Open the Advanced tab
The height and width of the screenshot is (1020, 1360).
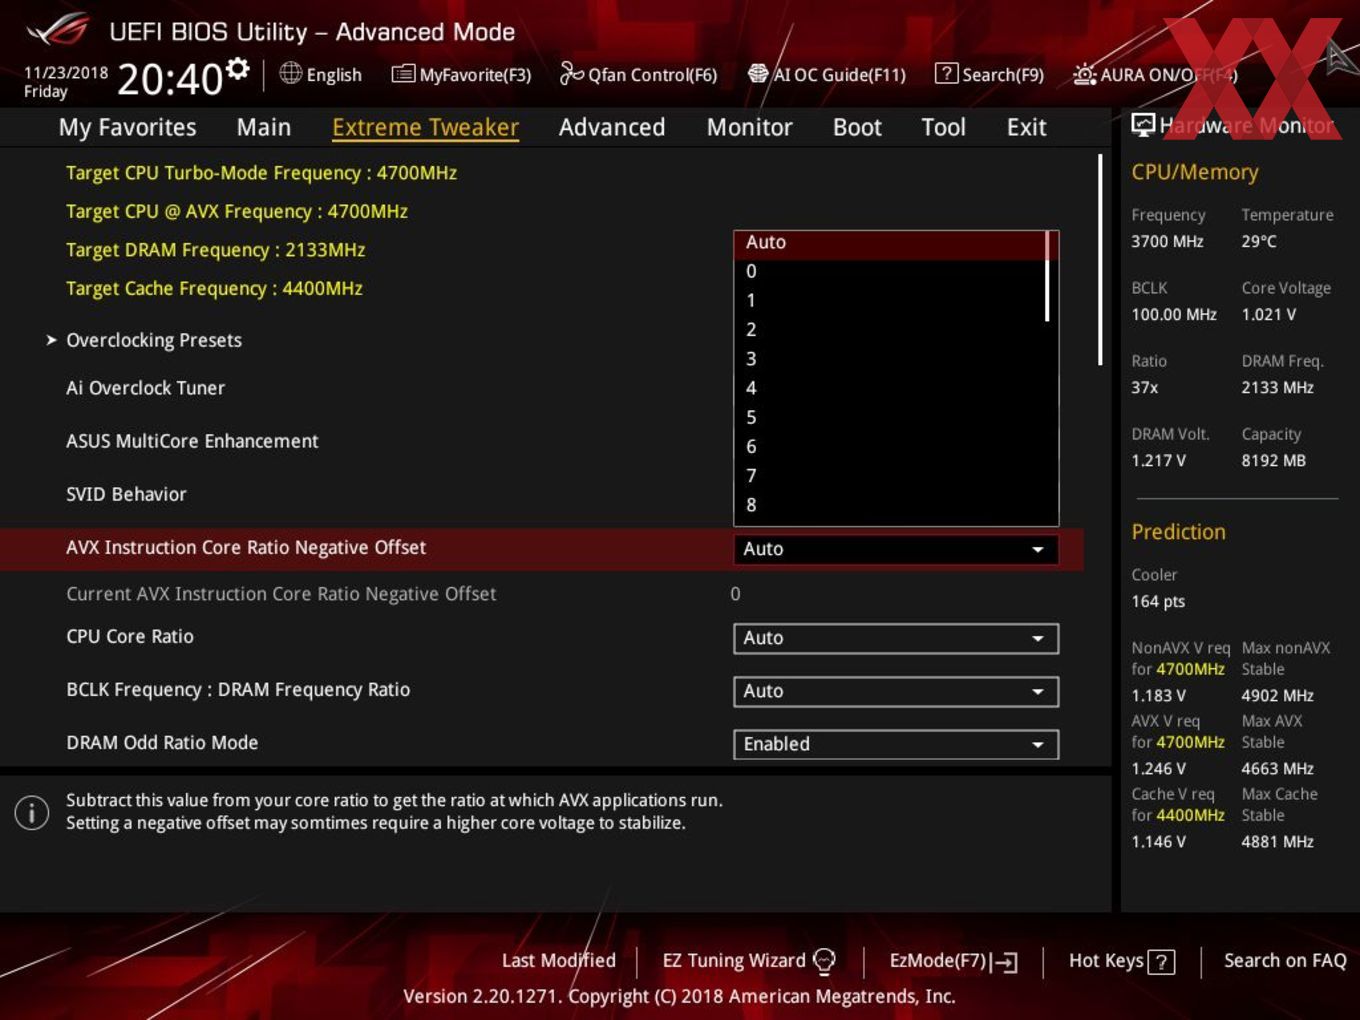[x=612, y=127]
